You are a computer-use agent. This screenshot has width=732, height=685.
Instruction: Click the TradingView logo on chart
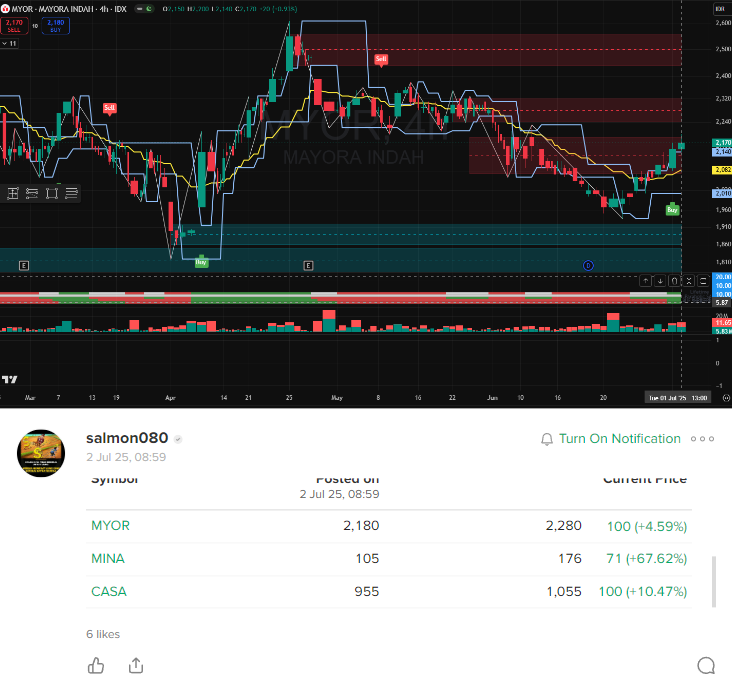click(x=10, y=379)
